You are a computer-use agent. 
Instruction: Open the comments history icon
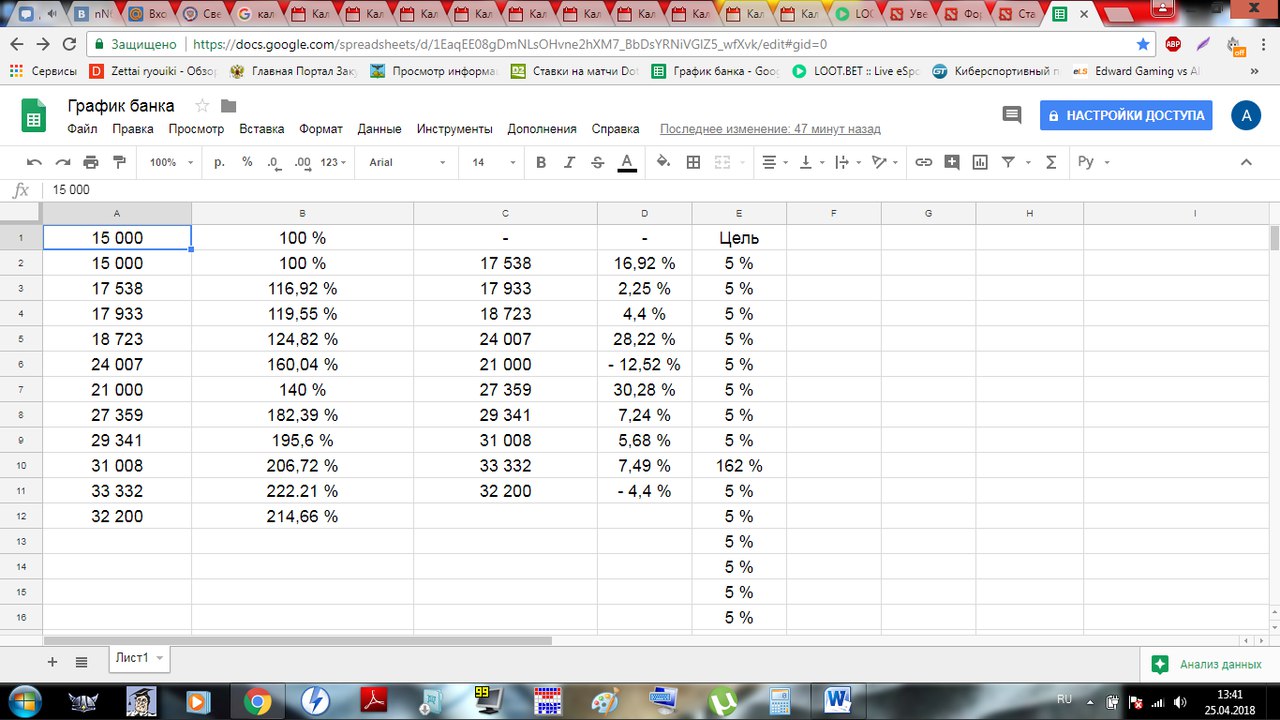(1012, 115)
